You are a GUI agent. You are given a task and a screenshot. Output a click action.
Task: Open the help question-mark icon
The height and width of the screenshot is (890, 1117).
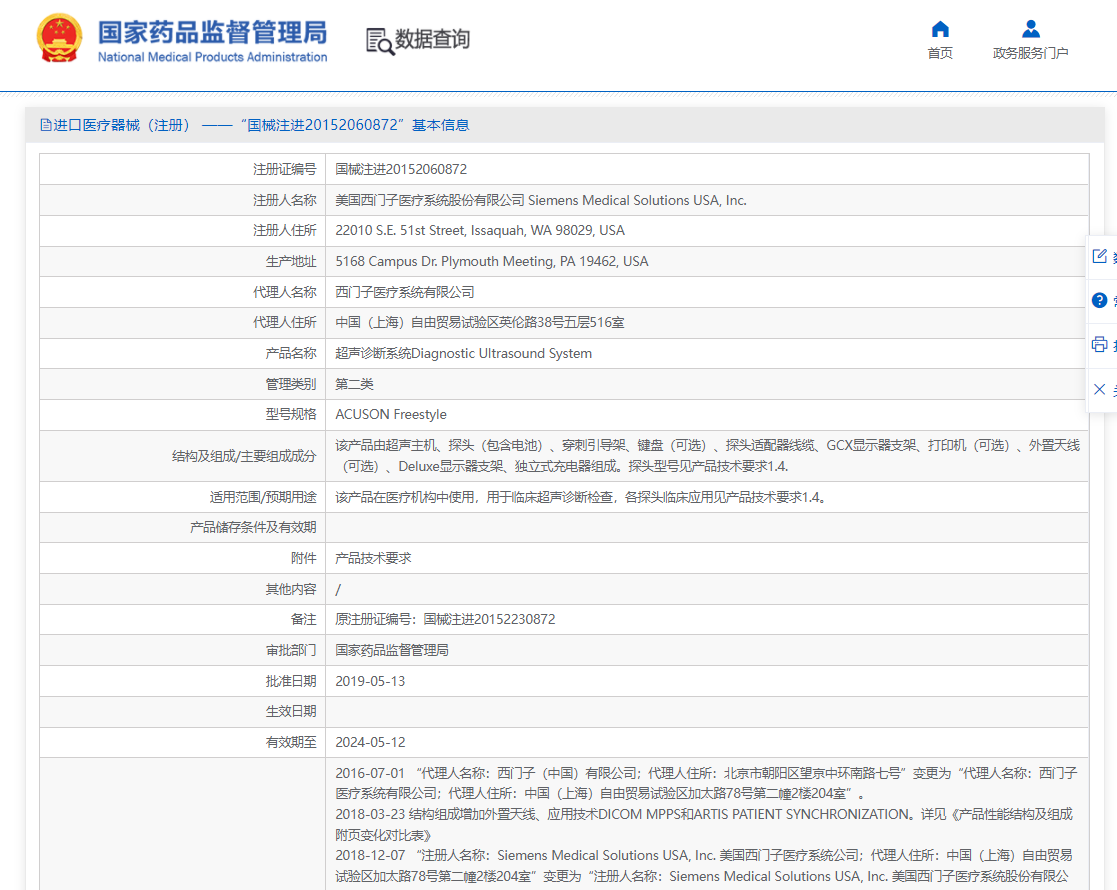point(1100,300)
